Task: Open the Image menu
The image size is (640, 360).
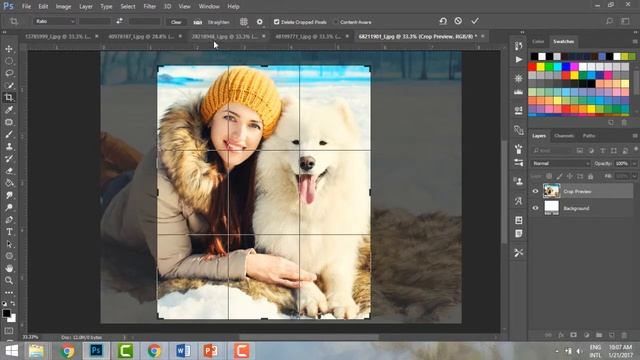Action: click(x=63, y=7)
